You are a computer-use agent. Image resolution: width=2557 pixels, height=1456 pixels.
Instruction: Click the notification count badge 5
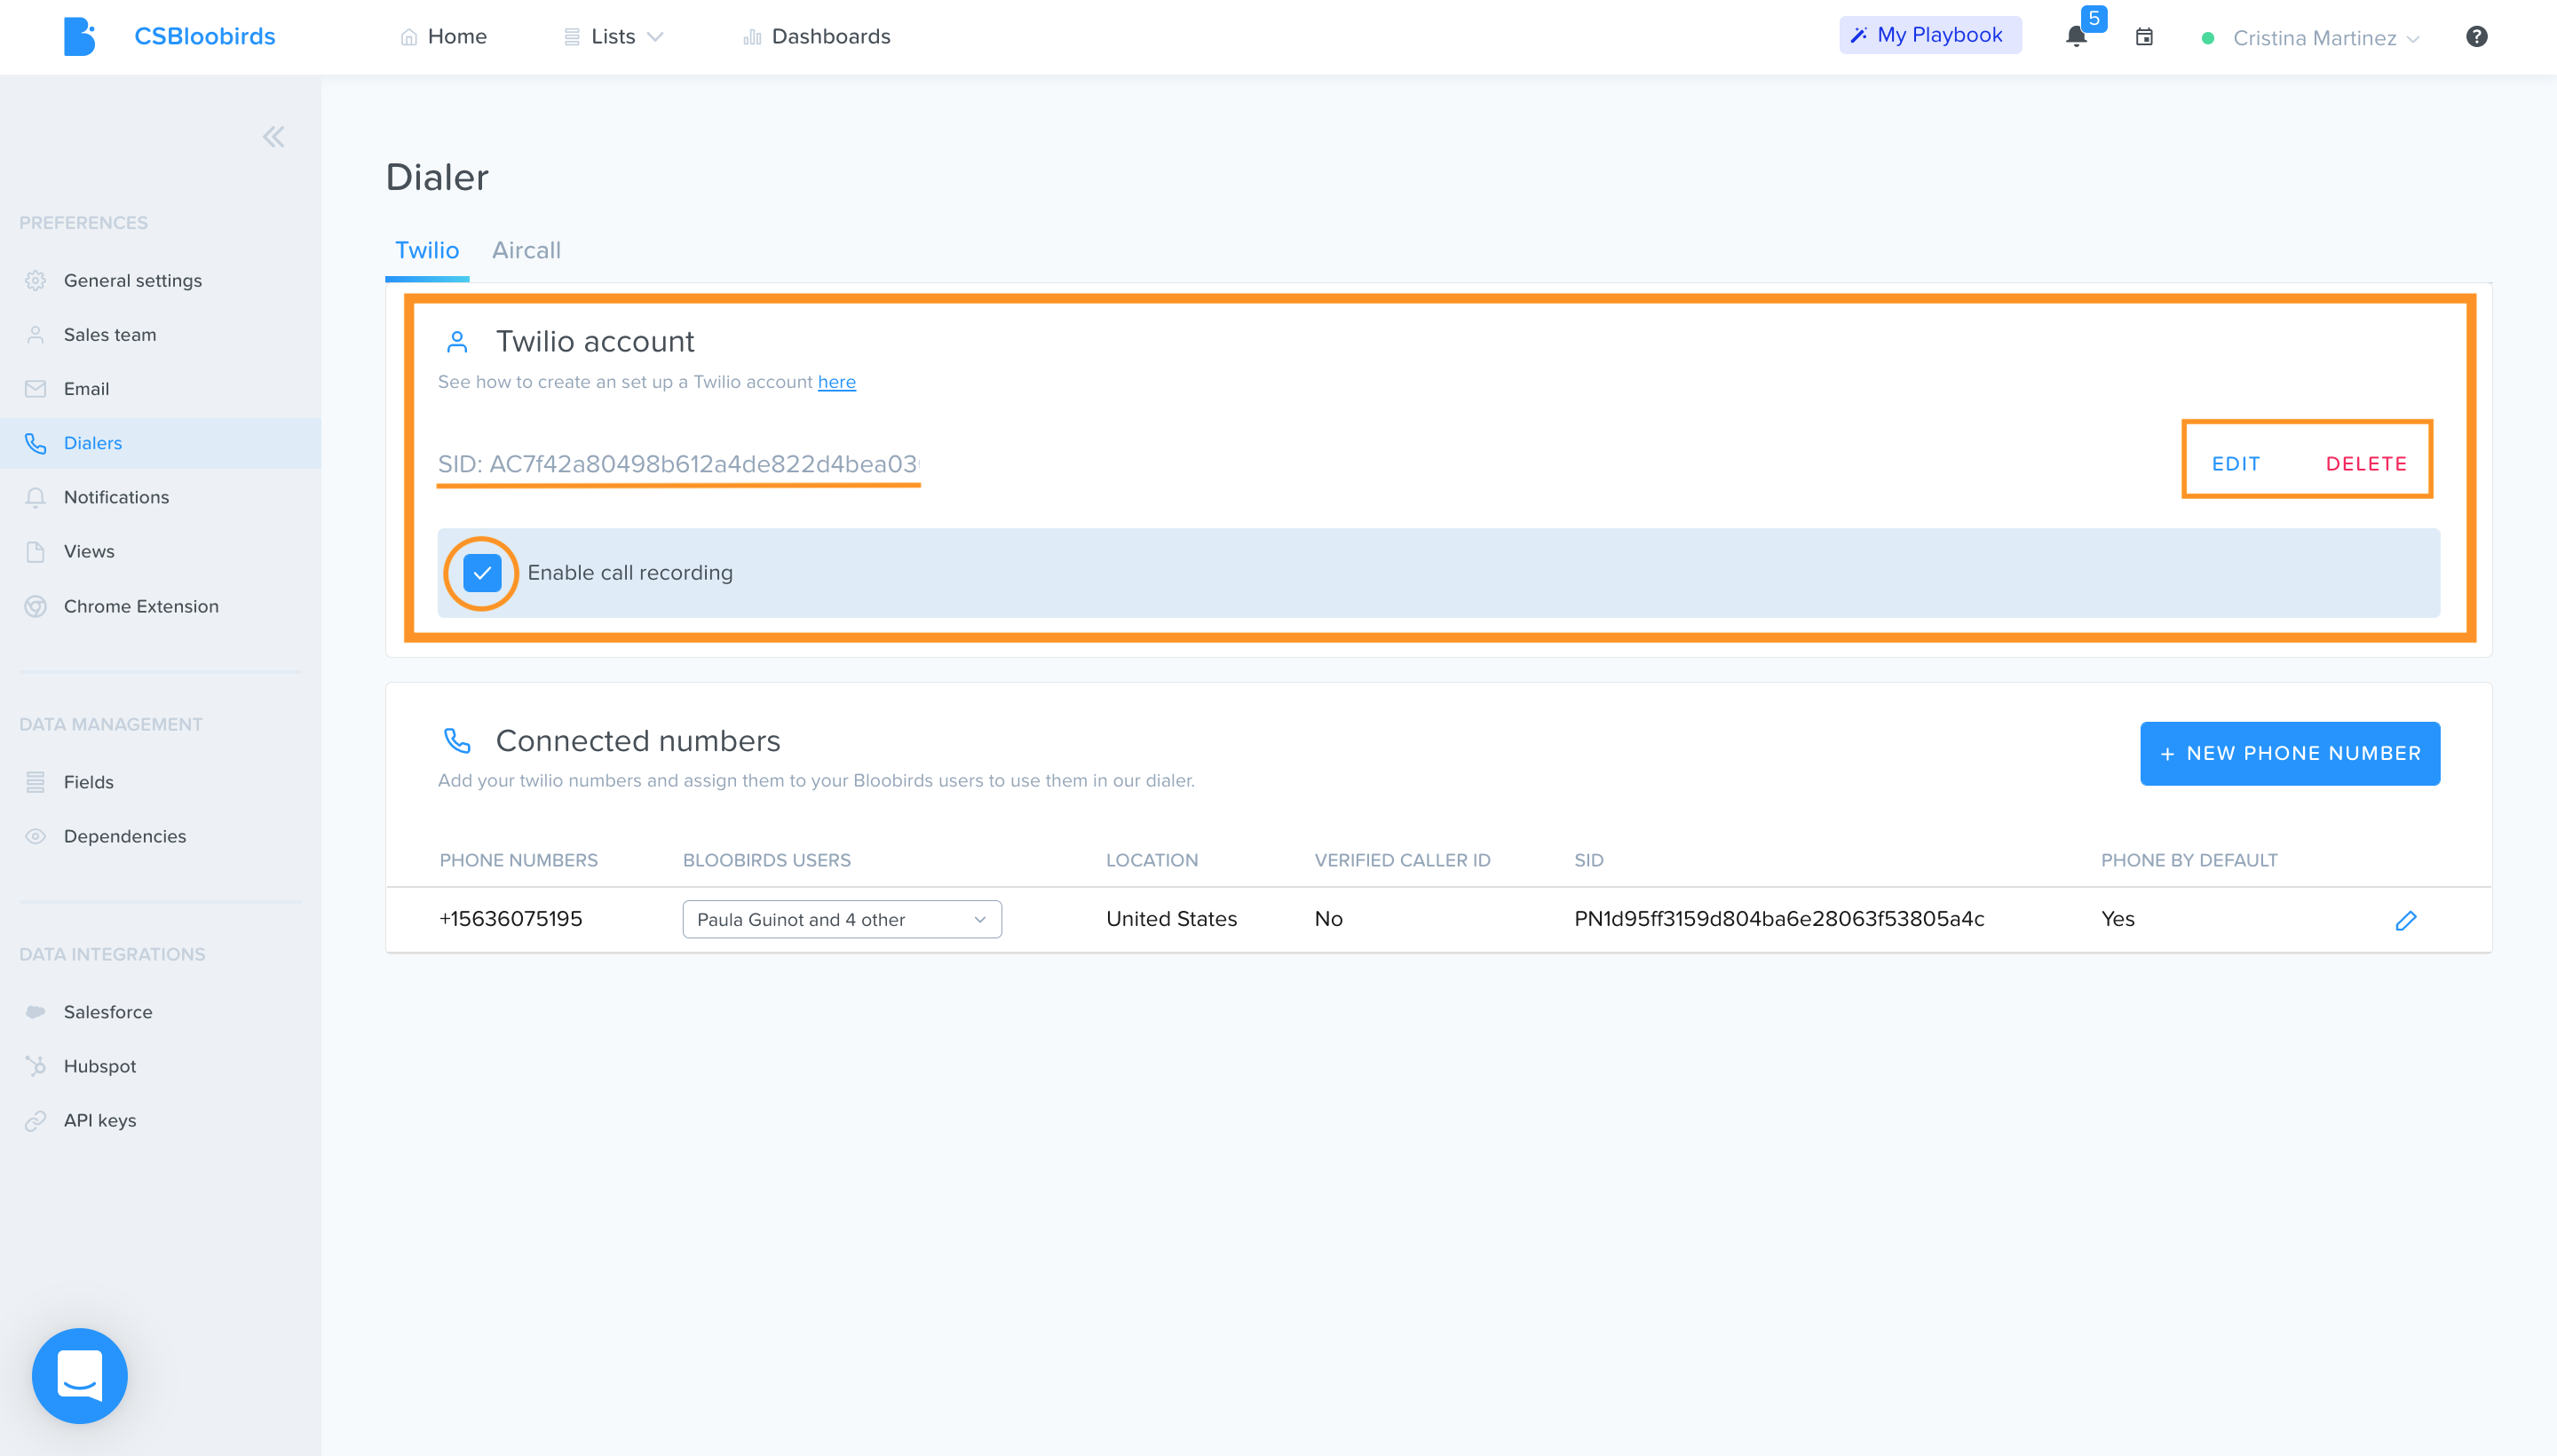[2093, 18]
